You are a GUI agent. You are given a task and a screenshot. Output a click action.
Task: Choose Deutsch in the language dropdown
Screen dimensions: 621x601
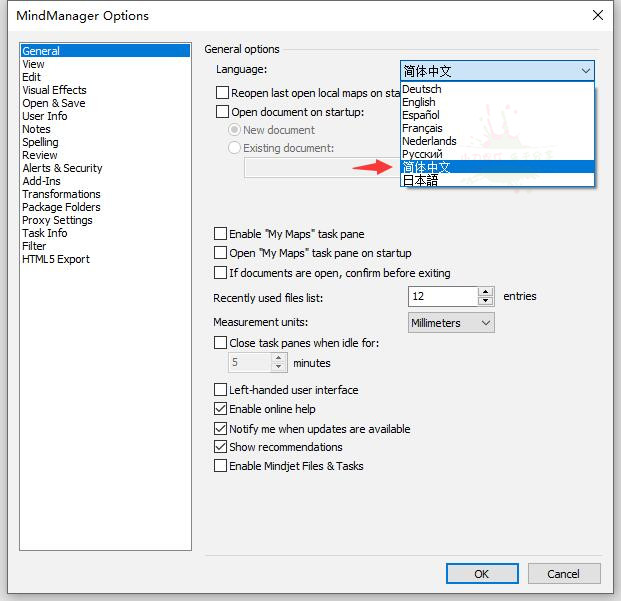tap(421, 89)
